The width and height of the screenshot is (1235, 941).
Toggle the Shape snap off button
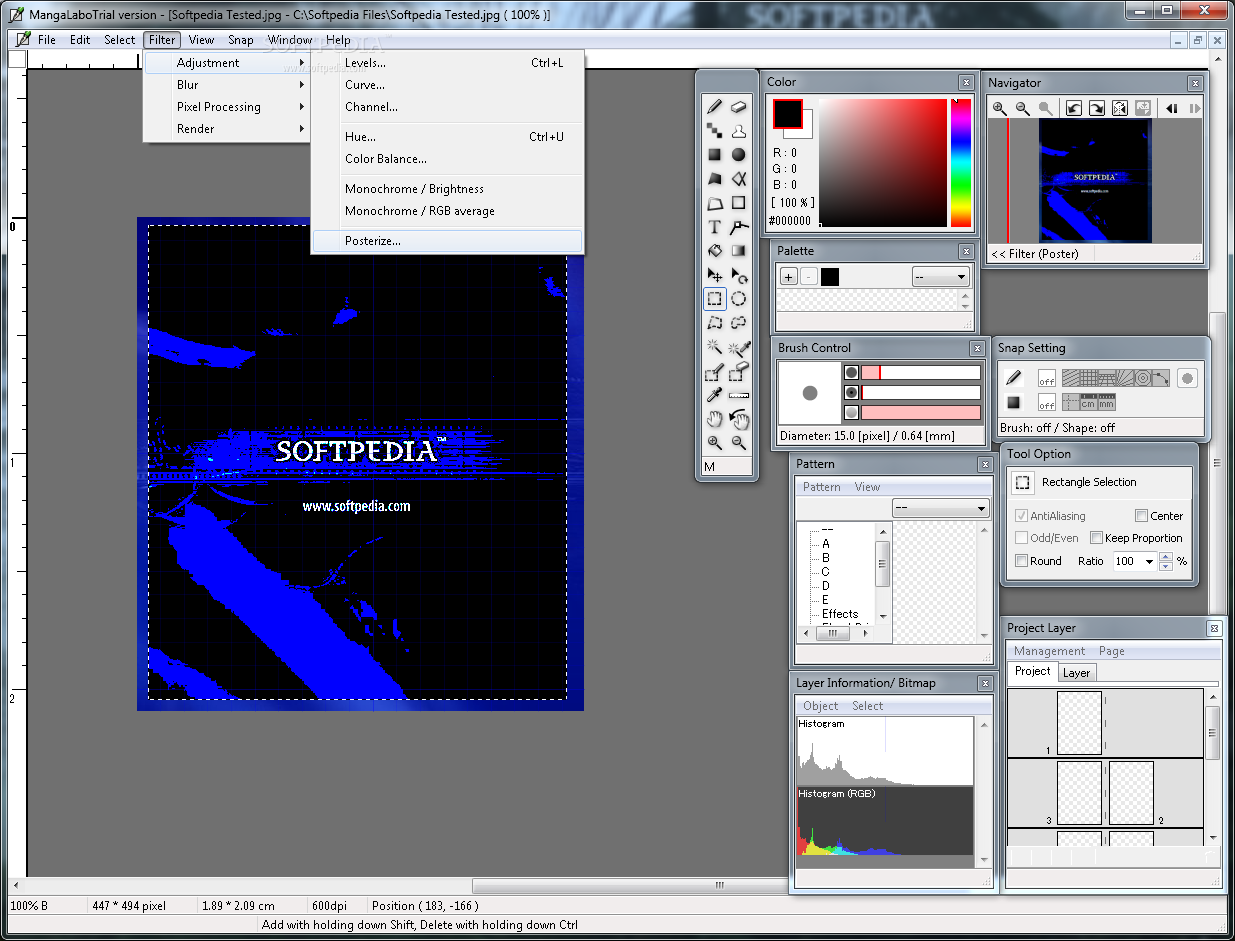[x=1047, y=403]
